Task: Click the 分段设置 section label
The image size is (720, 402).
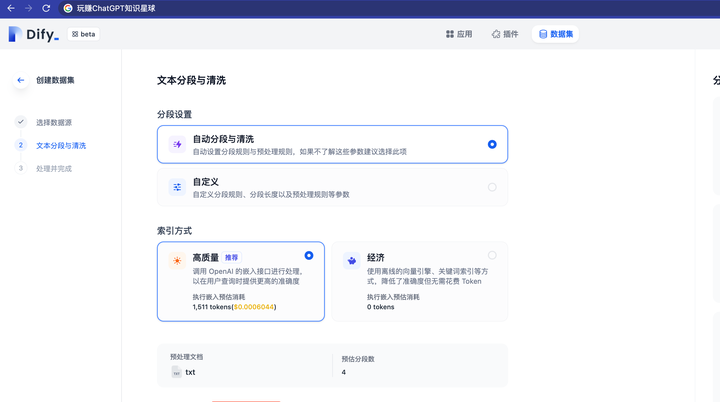Action: 174,114
